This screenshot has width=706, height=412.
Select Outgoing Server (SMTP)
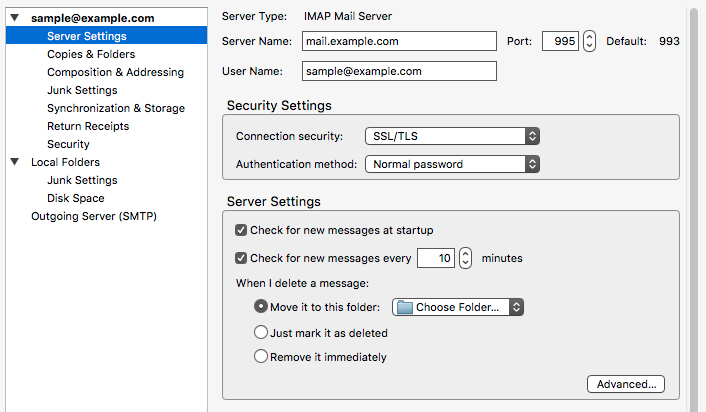[x=94, y=216]
